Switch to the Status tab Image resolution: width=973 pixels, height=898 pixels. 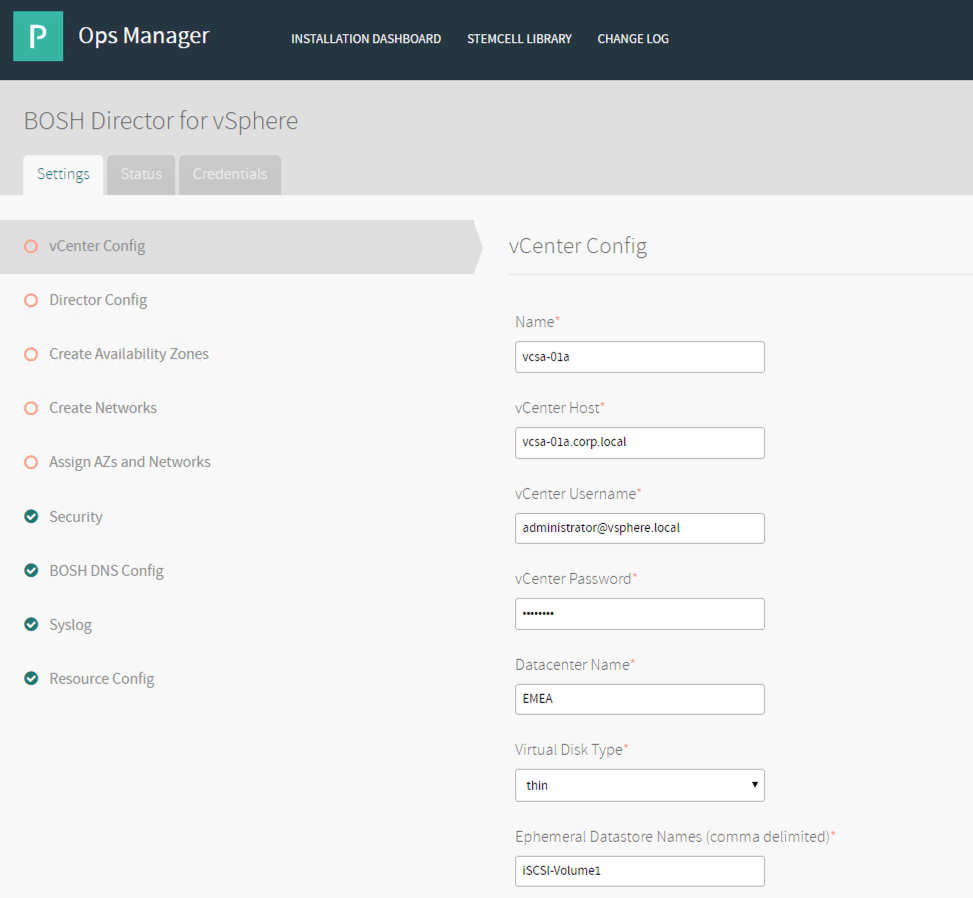[x=141, y=174]
